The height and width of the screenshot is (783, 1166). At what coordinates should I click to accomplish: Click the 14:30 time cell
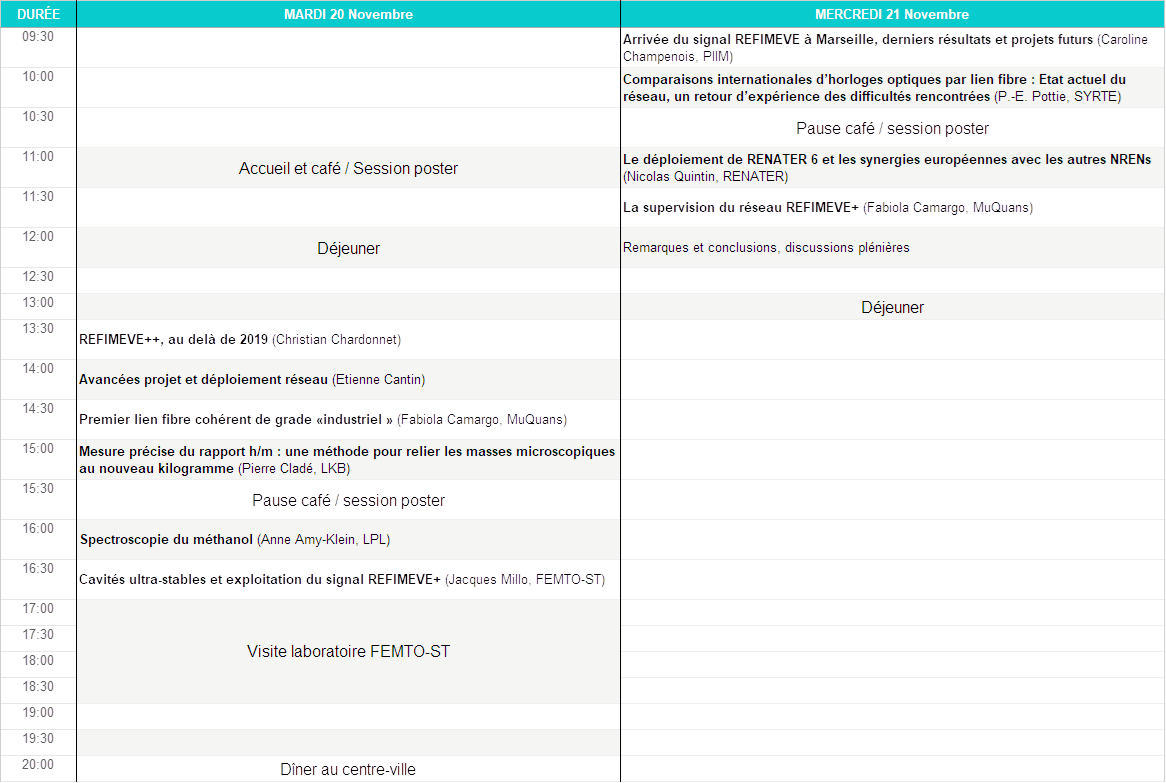[x=38, y=420]
